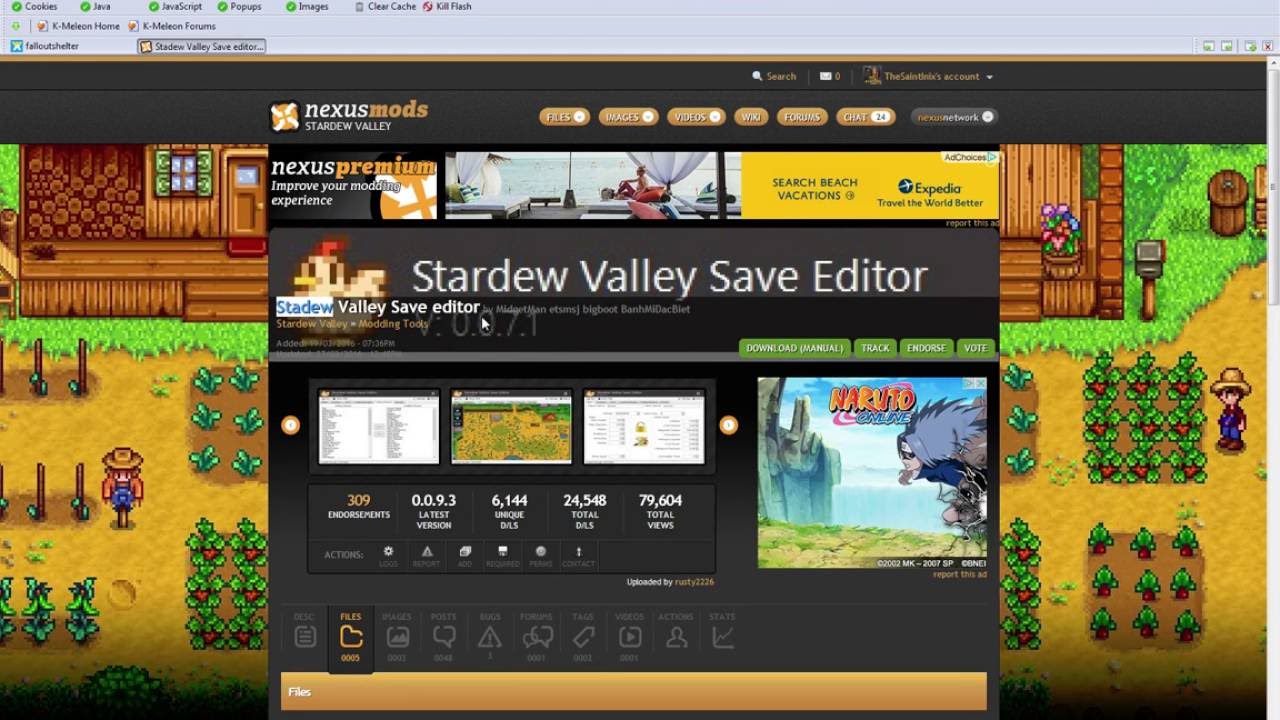
Task: Click report this ad under Naruto
Action: (960, 575)
